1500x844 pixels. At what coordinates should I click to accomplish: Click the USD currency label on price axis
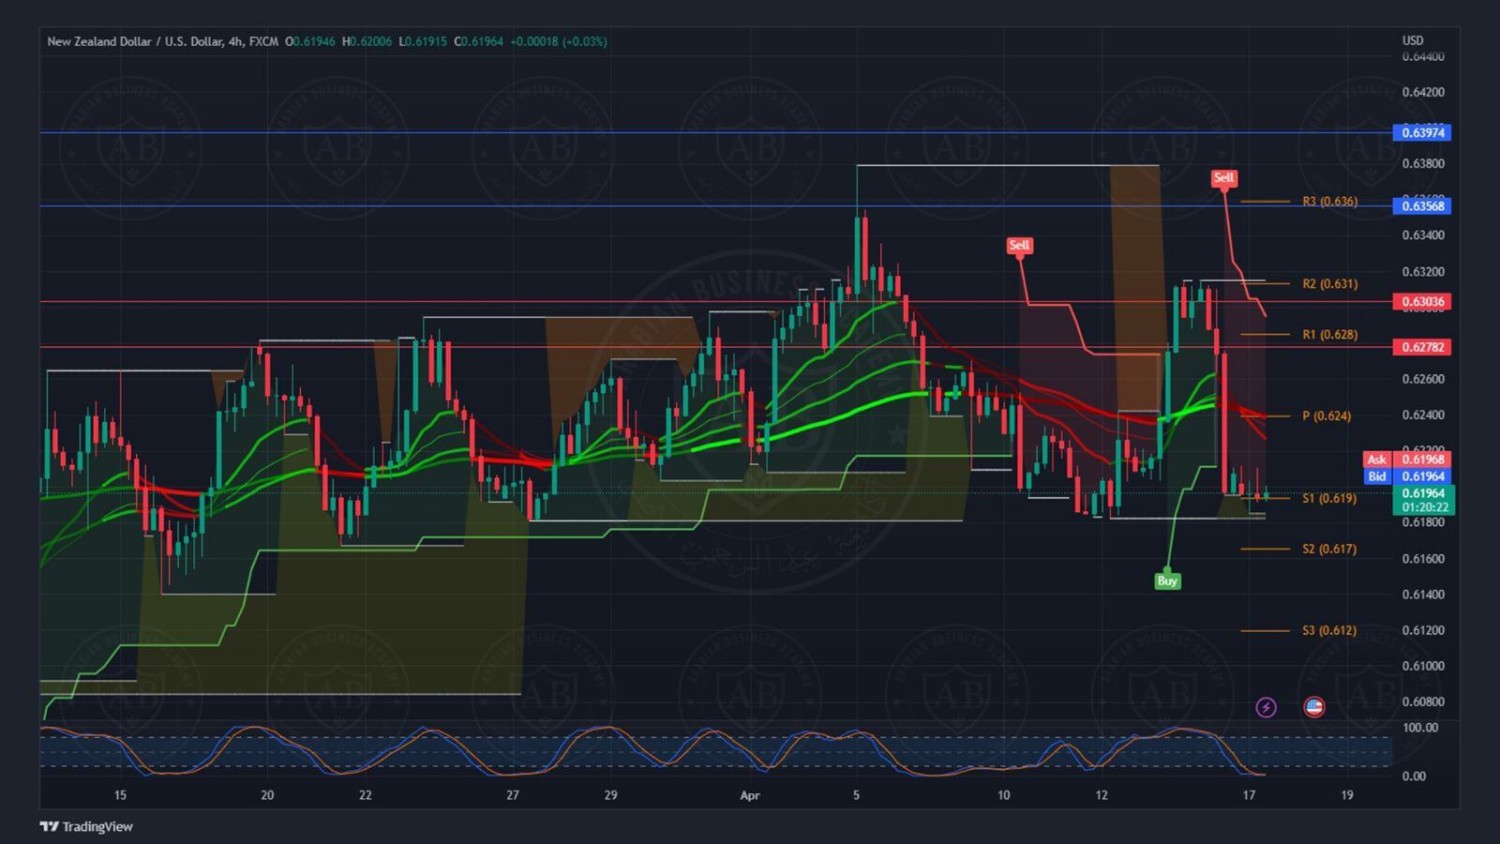(x=1412, y=40)
